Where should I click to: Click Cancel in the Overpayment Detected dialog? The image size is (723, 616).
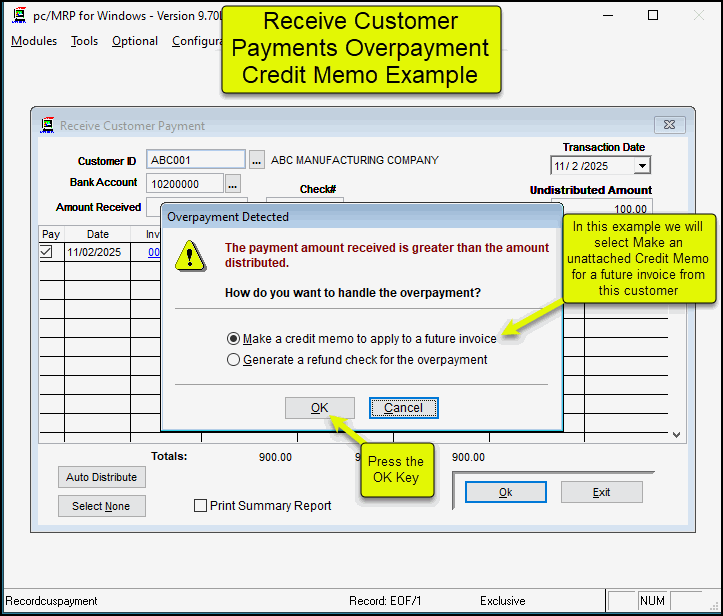pos(403,408)
